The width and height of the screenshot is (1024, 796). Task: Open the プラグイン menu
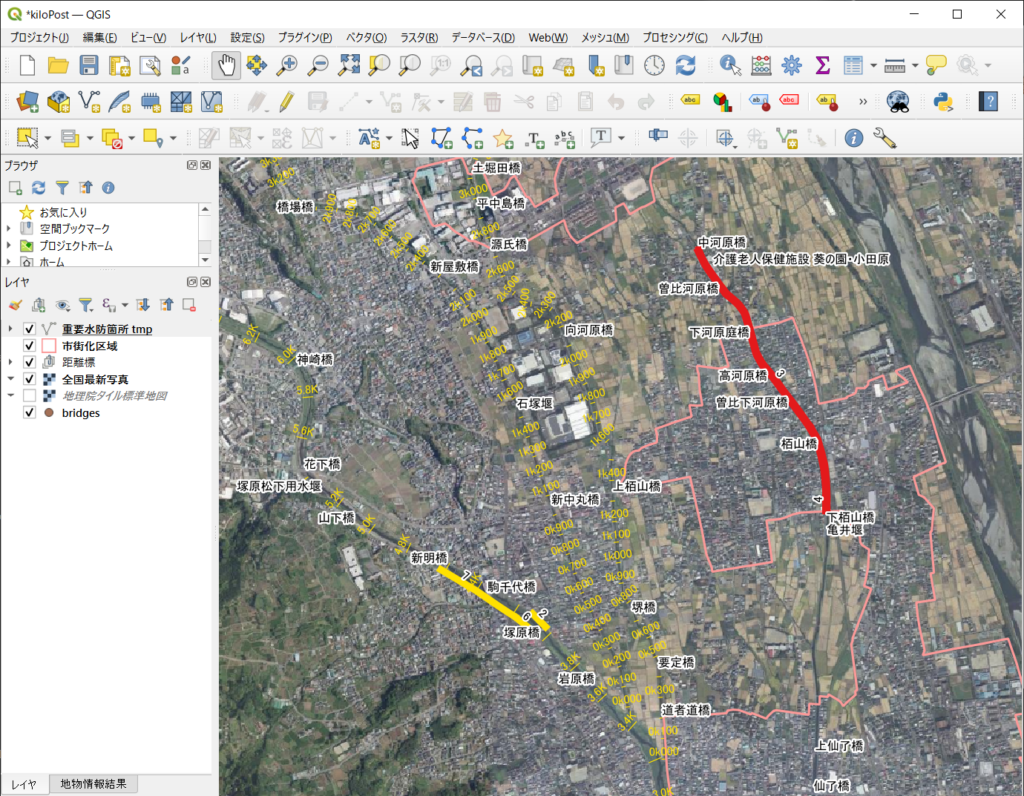pyautogui.click(x=305, y=37)
